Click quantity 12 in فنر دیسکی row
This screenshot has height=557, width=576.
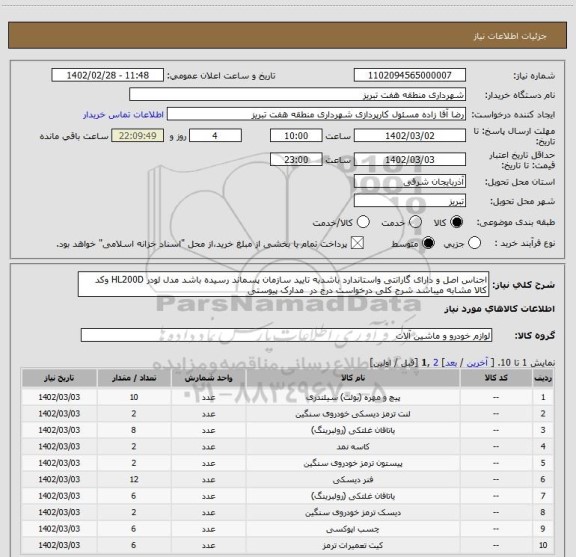coord(134,479)
